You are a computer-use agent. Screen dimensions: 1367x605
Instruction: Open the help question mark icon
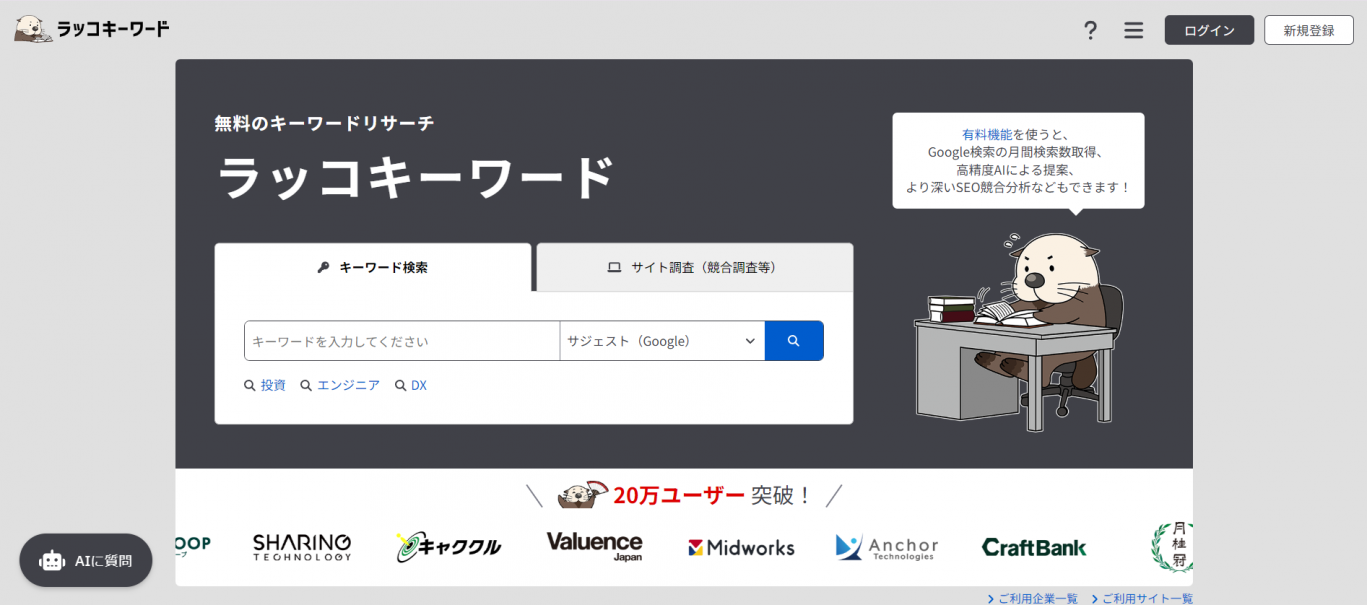(1090, 31)
